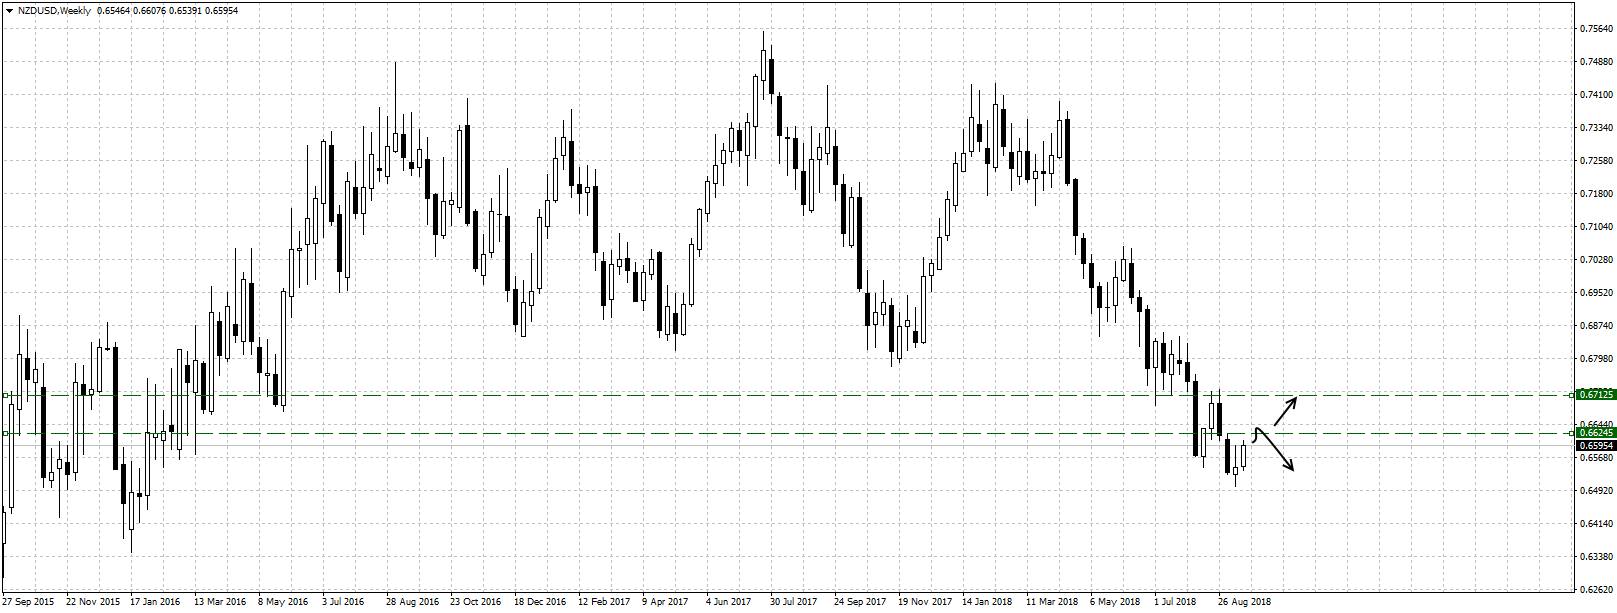Click the NZDUSD,Weekly chart title
The width and height of the screenshot is (1617, 613).
55,10
